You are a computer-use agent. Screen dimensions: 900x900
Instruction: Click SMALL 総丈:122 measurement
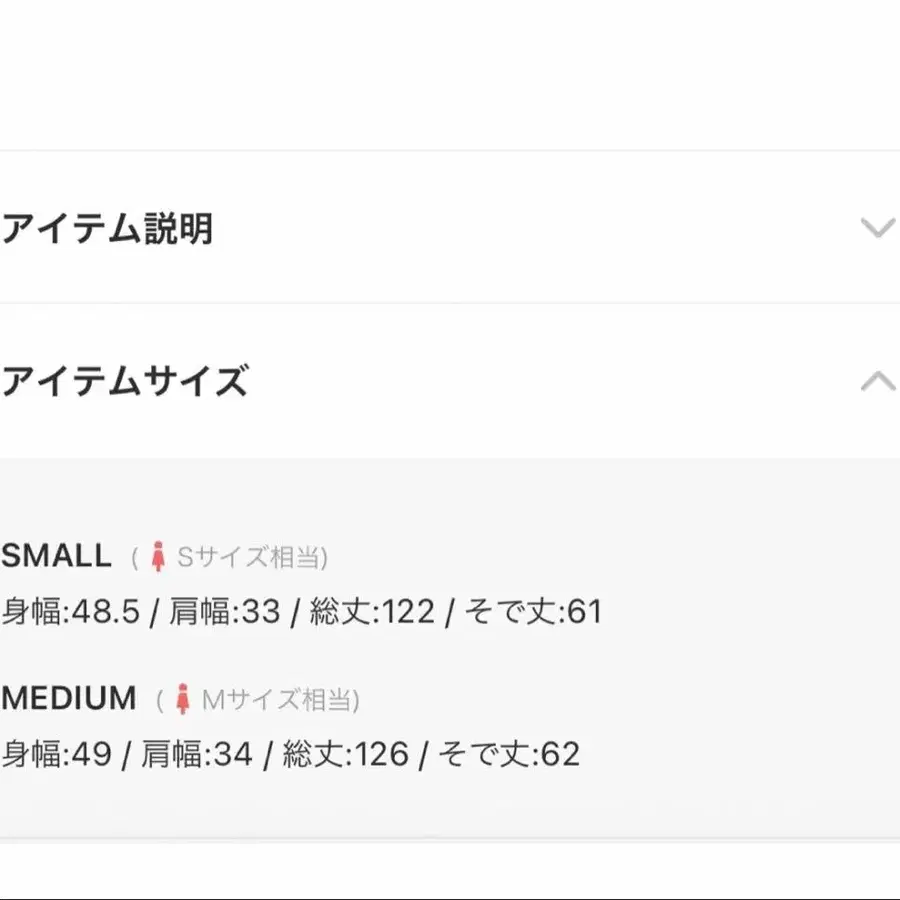[372, 611]
